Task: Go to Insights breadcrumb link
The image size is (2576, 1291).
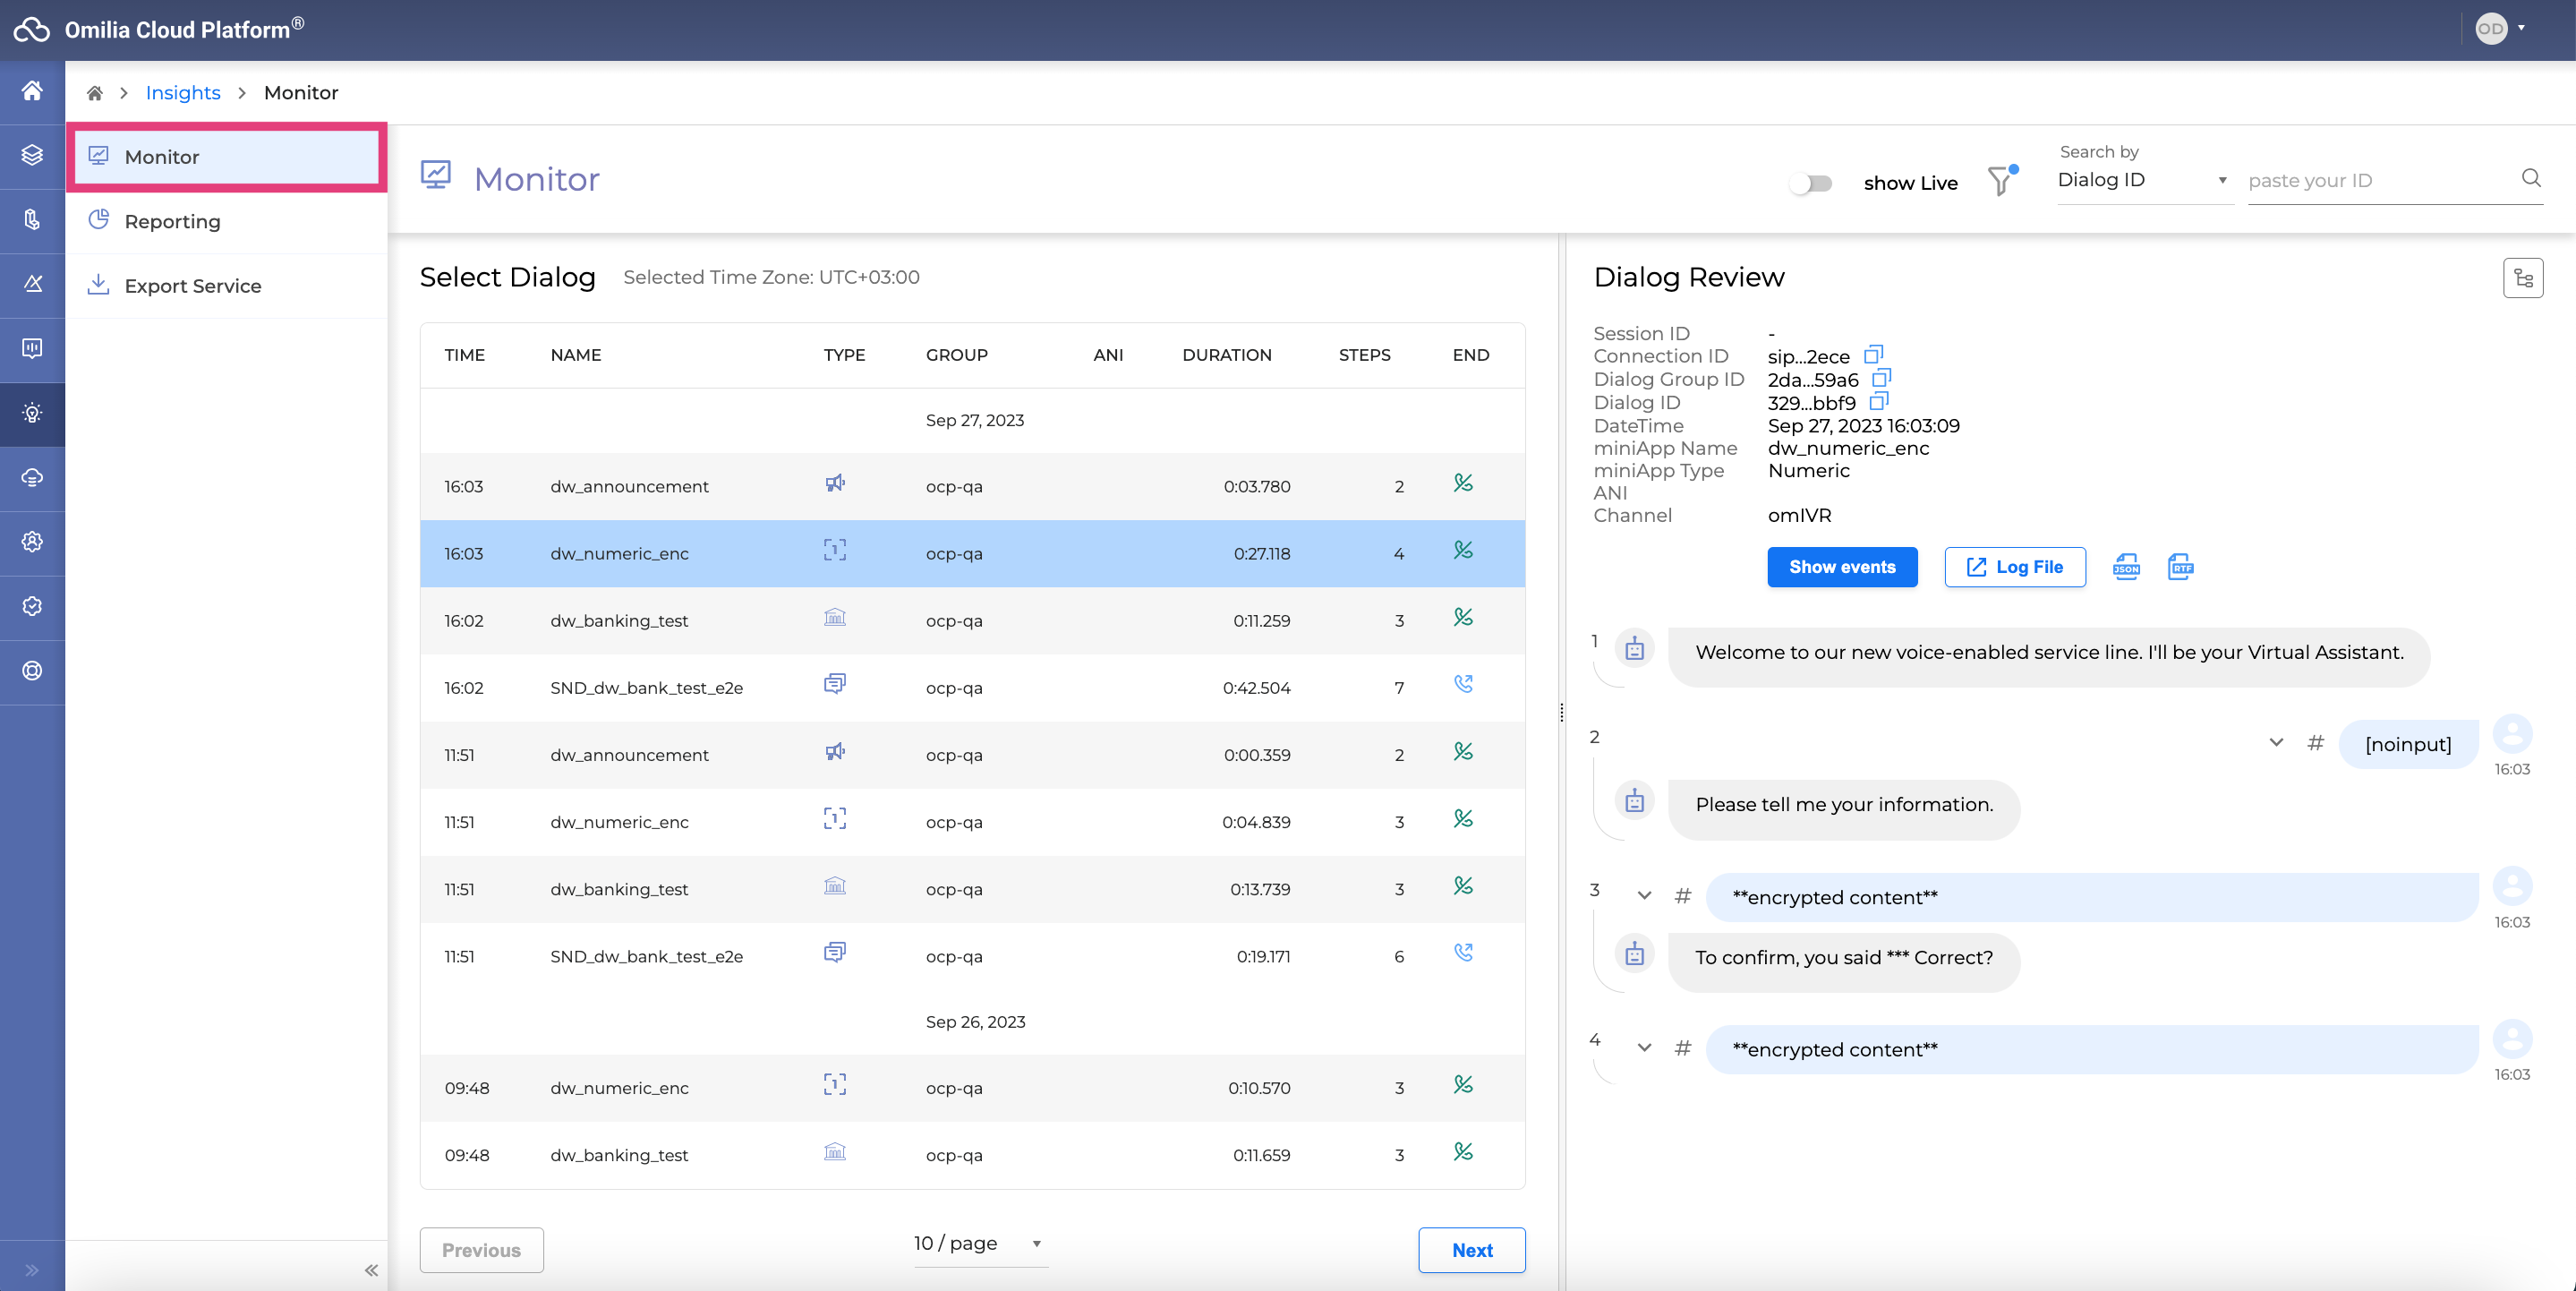Action: [183, 93]
